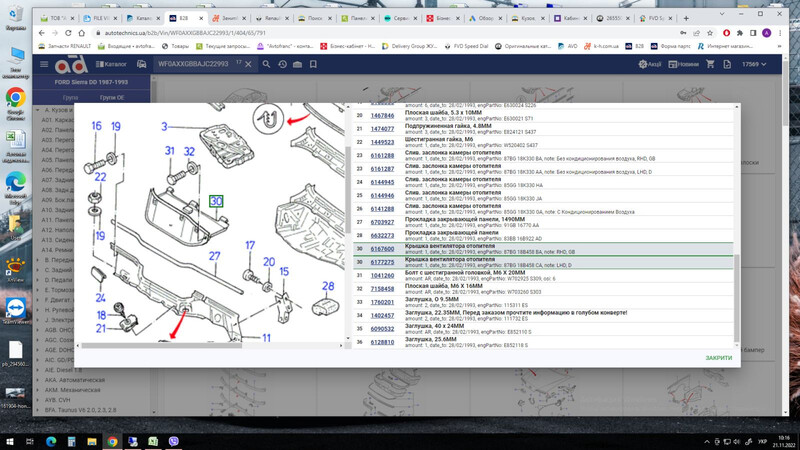Click ЗАКРИТИ to close the dialog

[x=718, y=358]
